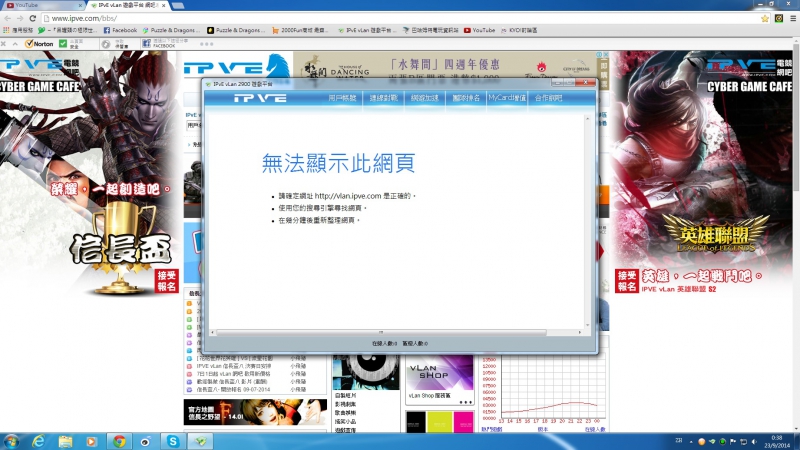
Task: Click the scroll left arrow in the IPvE window
Action: (213, 333)
